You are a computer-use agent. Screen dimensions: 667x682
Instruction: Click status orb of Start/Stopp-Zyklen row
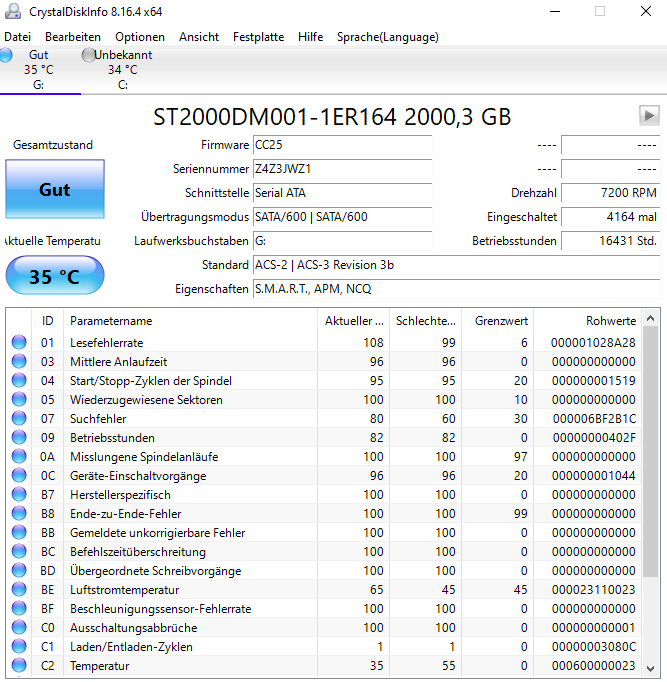pyautogui.click(x=19, y=381)
